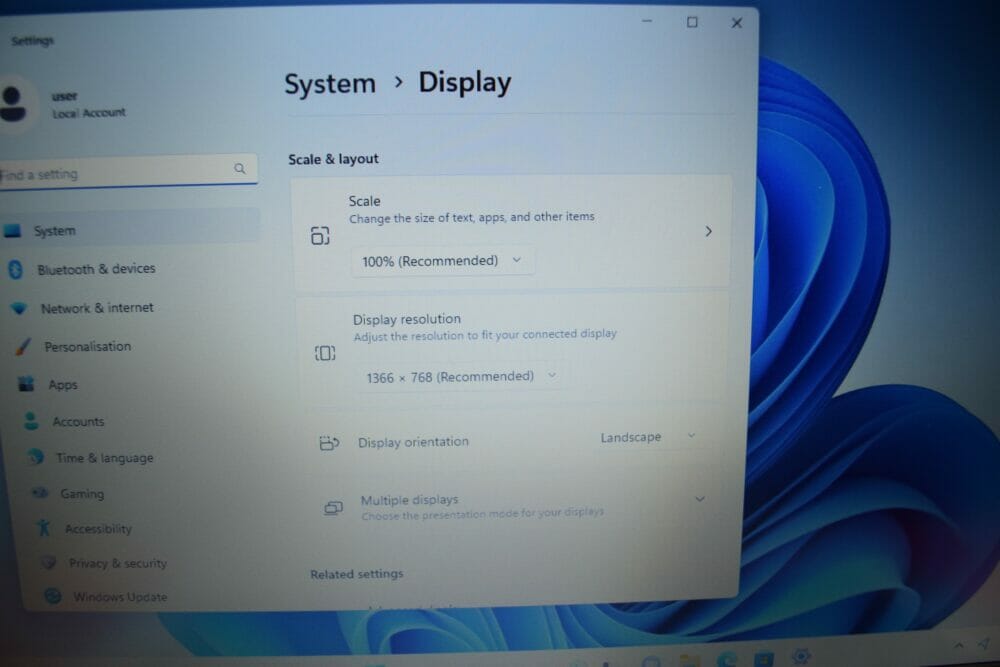Viewport: 1000px width, 667px height.
Task: Open Scale details with the right chevron
Action: coord(709,231)
